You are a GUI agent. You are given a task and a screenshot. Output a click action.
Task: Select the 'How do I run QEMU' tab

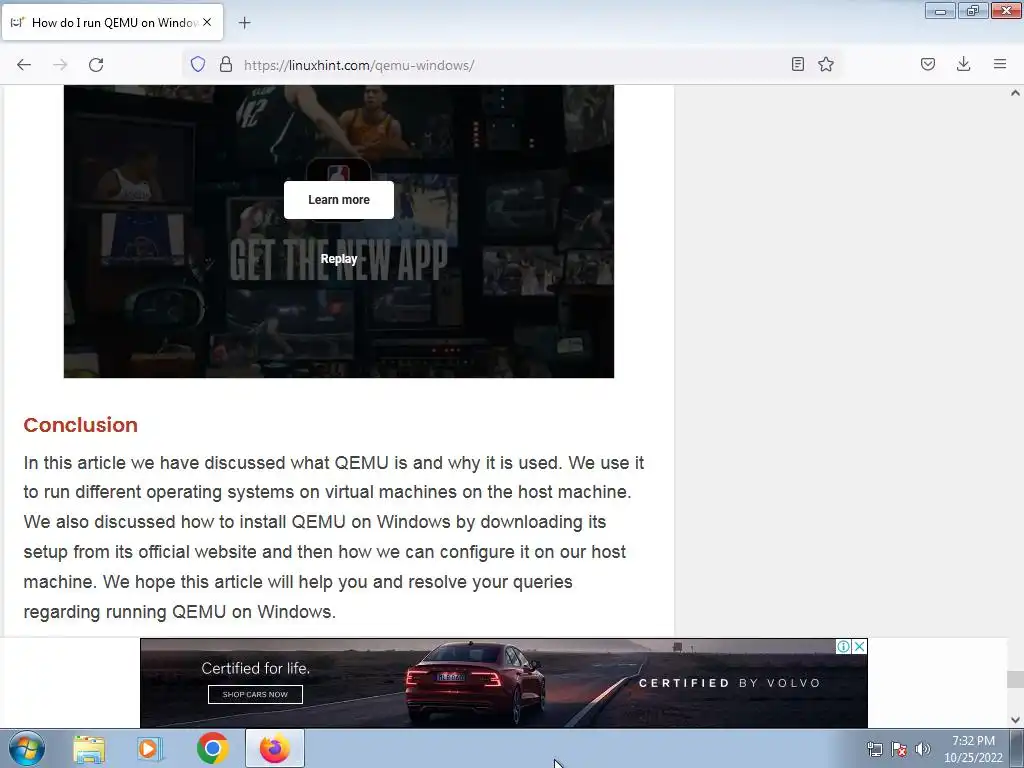112,22
